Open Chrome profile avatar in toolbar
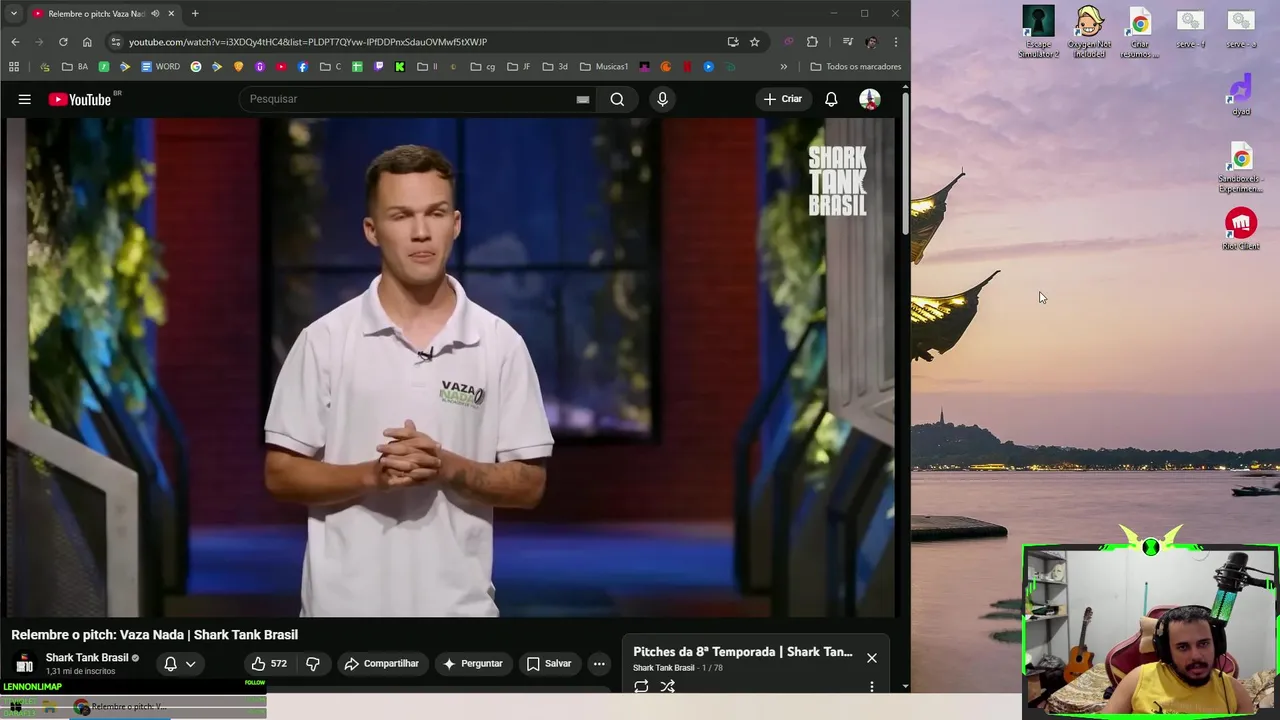The height and width of the screenshot is (720, 1280). 871,42
